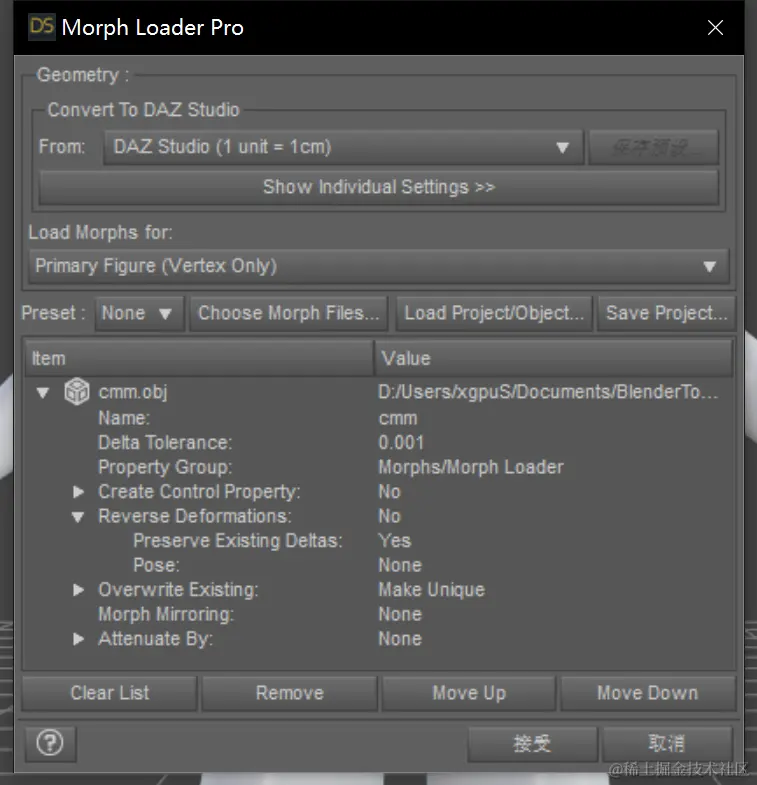Select the Name row label
Viewport: 757px width, 785px height.
tap(124, 418)
